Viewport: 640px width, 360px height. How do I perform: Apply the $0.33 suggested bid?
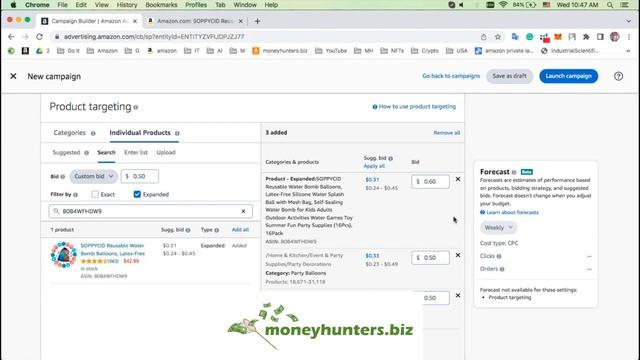tap(372, 256)
